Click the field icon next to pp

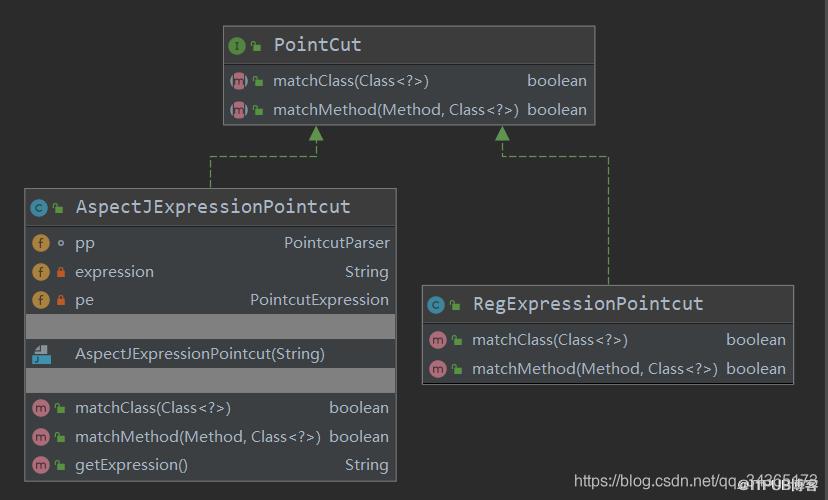click(41, 243)
